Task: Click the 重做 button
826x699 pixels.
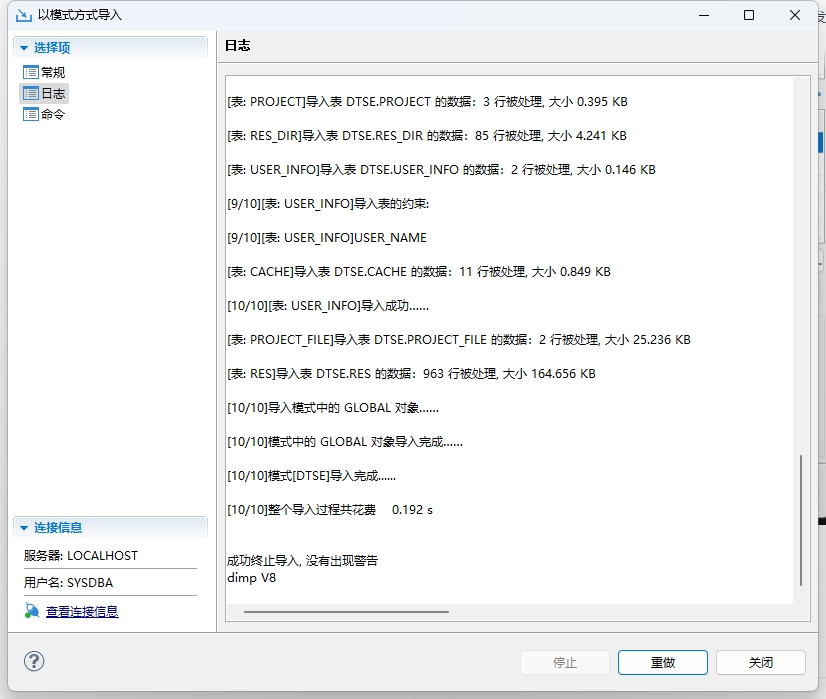Action: click(663, 662)
